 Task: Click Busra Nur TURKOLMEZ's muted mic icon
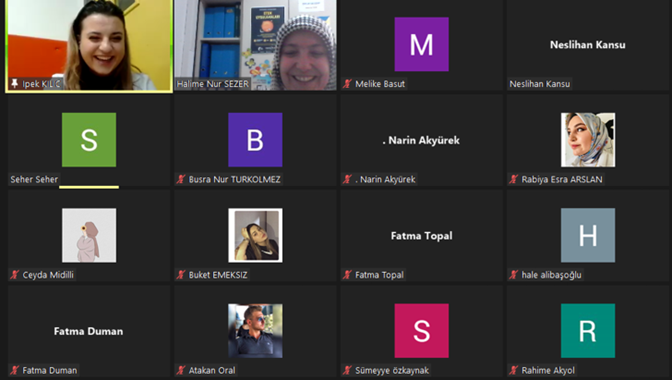[181, 180]
